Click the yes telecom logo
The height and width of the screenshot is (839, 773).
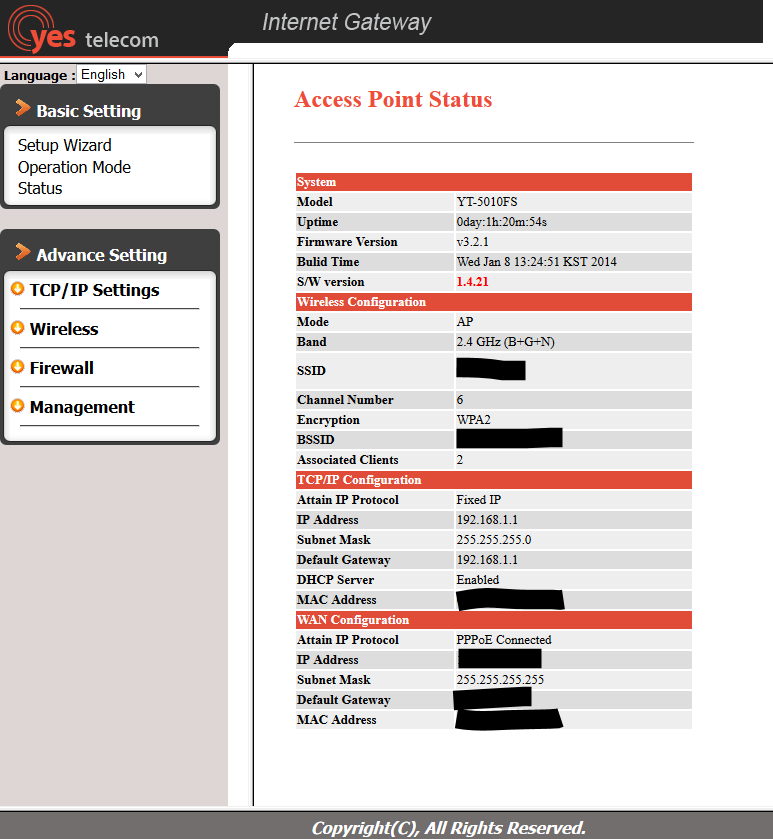pyautogui.click(x=82, y=30)
